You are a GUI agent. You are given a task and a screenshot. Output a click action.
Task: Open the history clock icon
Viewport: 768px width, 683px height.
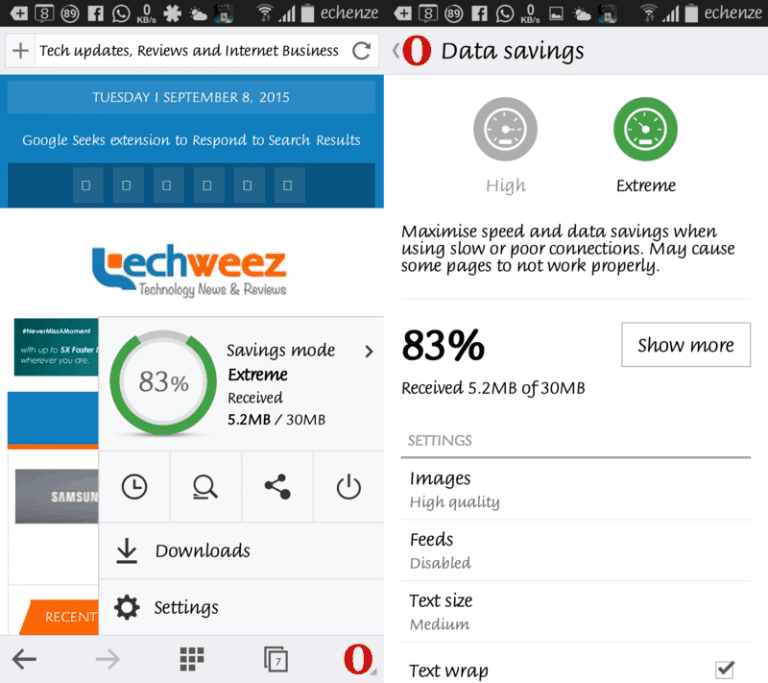134,487
